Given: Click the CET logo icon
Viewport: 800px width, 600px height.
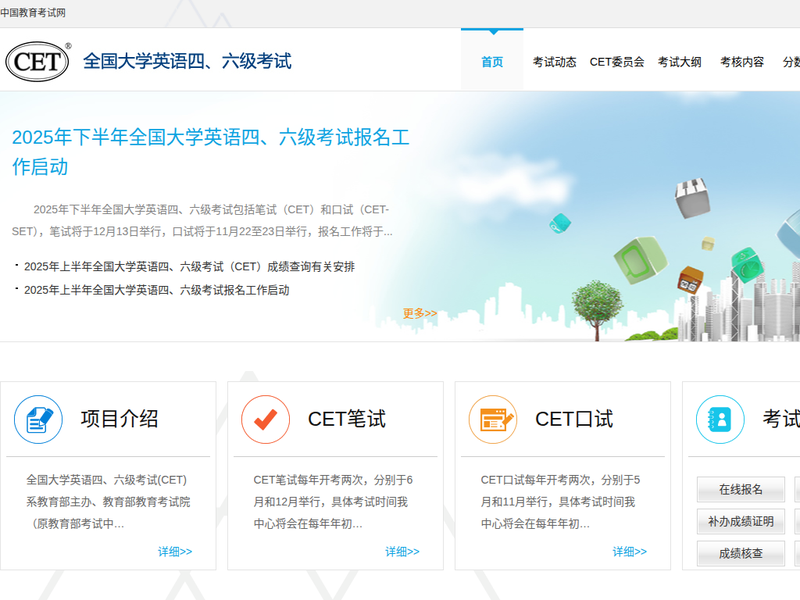Looking at the screenshot, I should [x=38, y=61].
